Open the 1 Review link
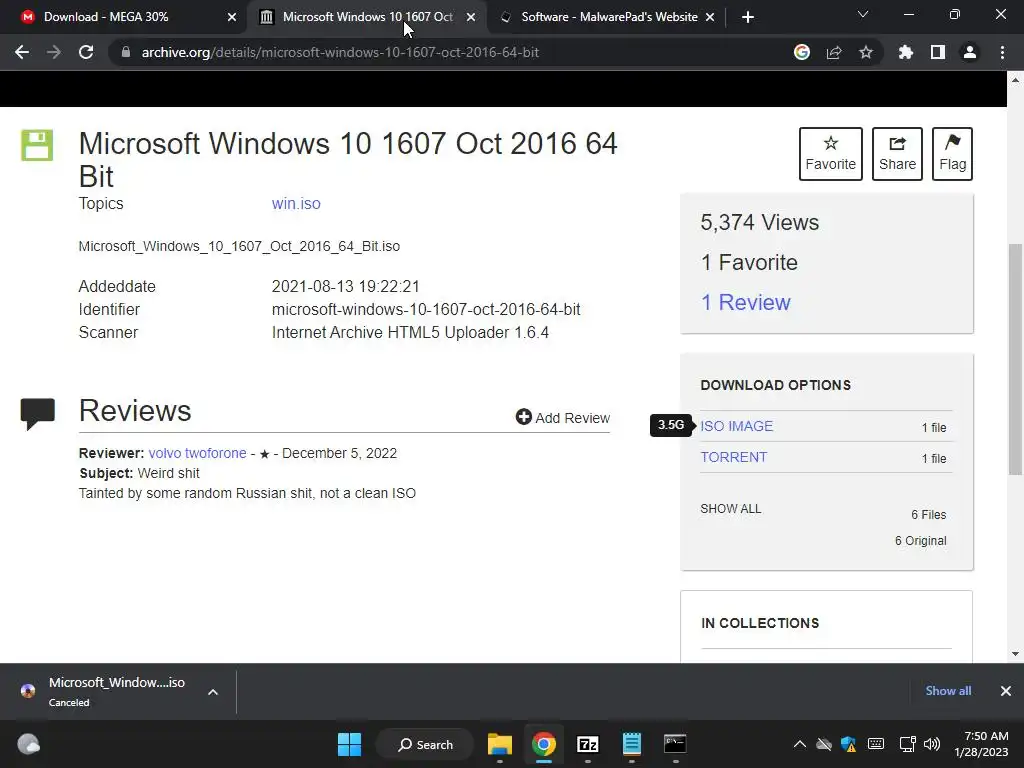1024x768 pixels. 745,302
